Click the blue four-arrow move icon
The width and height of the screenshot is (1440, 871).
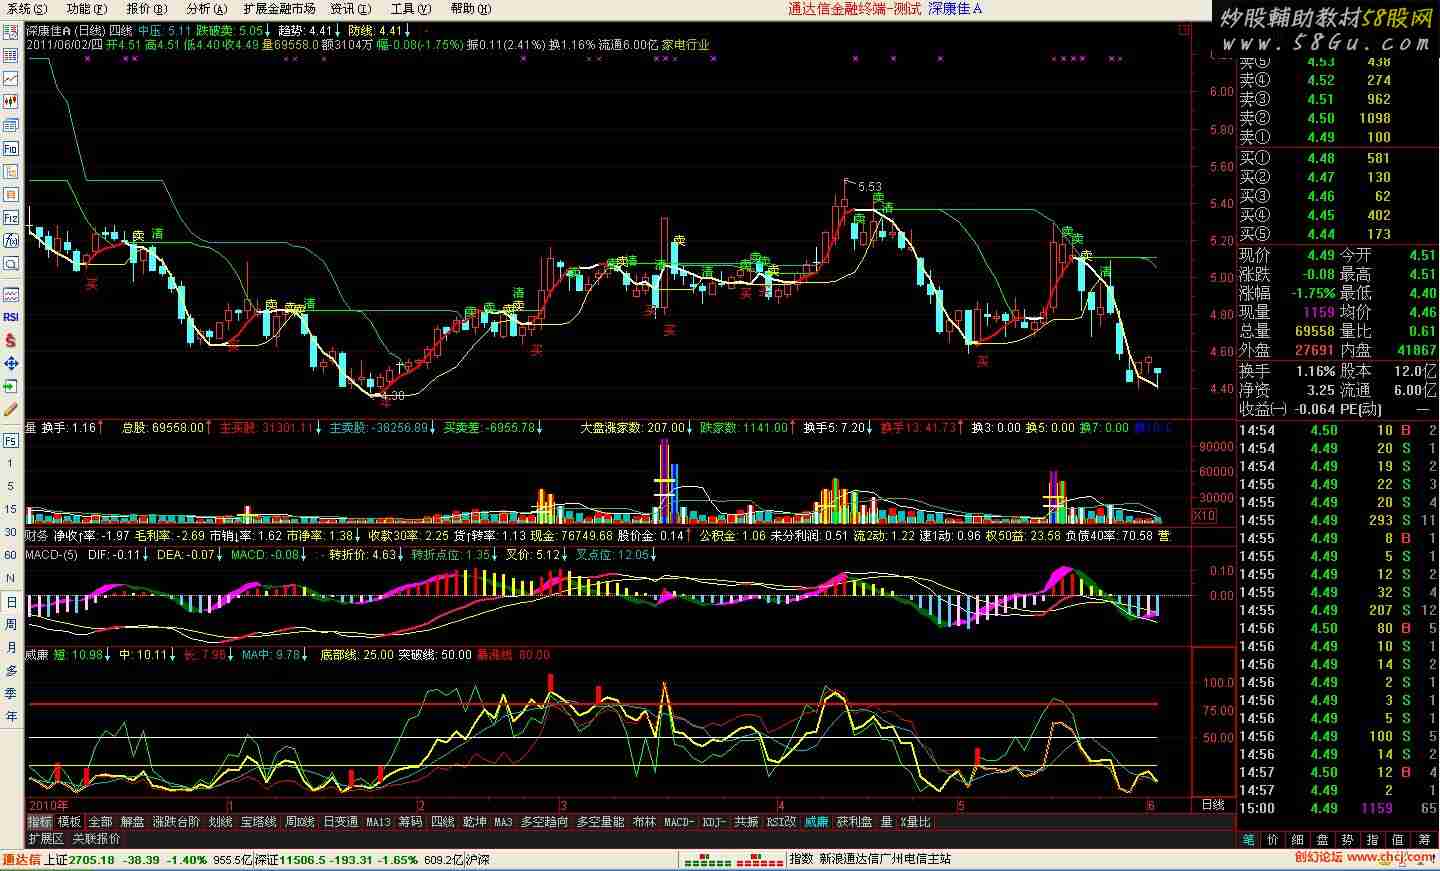click(x=11, y=363)
